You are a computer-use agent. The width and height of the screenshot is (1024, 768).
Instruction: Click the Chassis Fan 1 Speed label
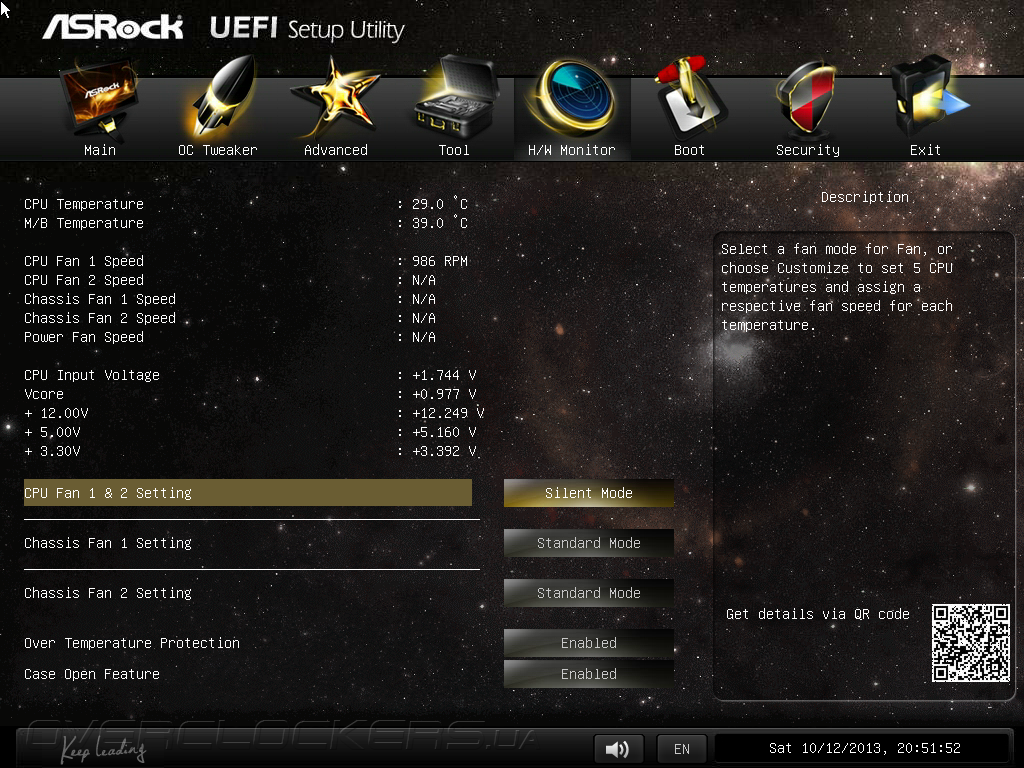click(x=100, y=299)
